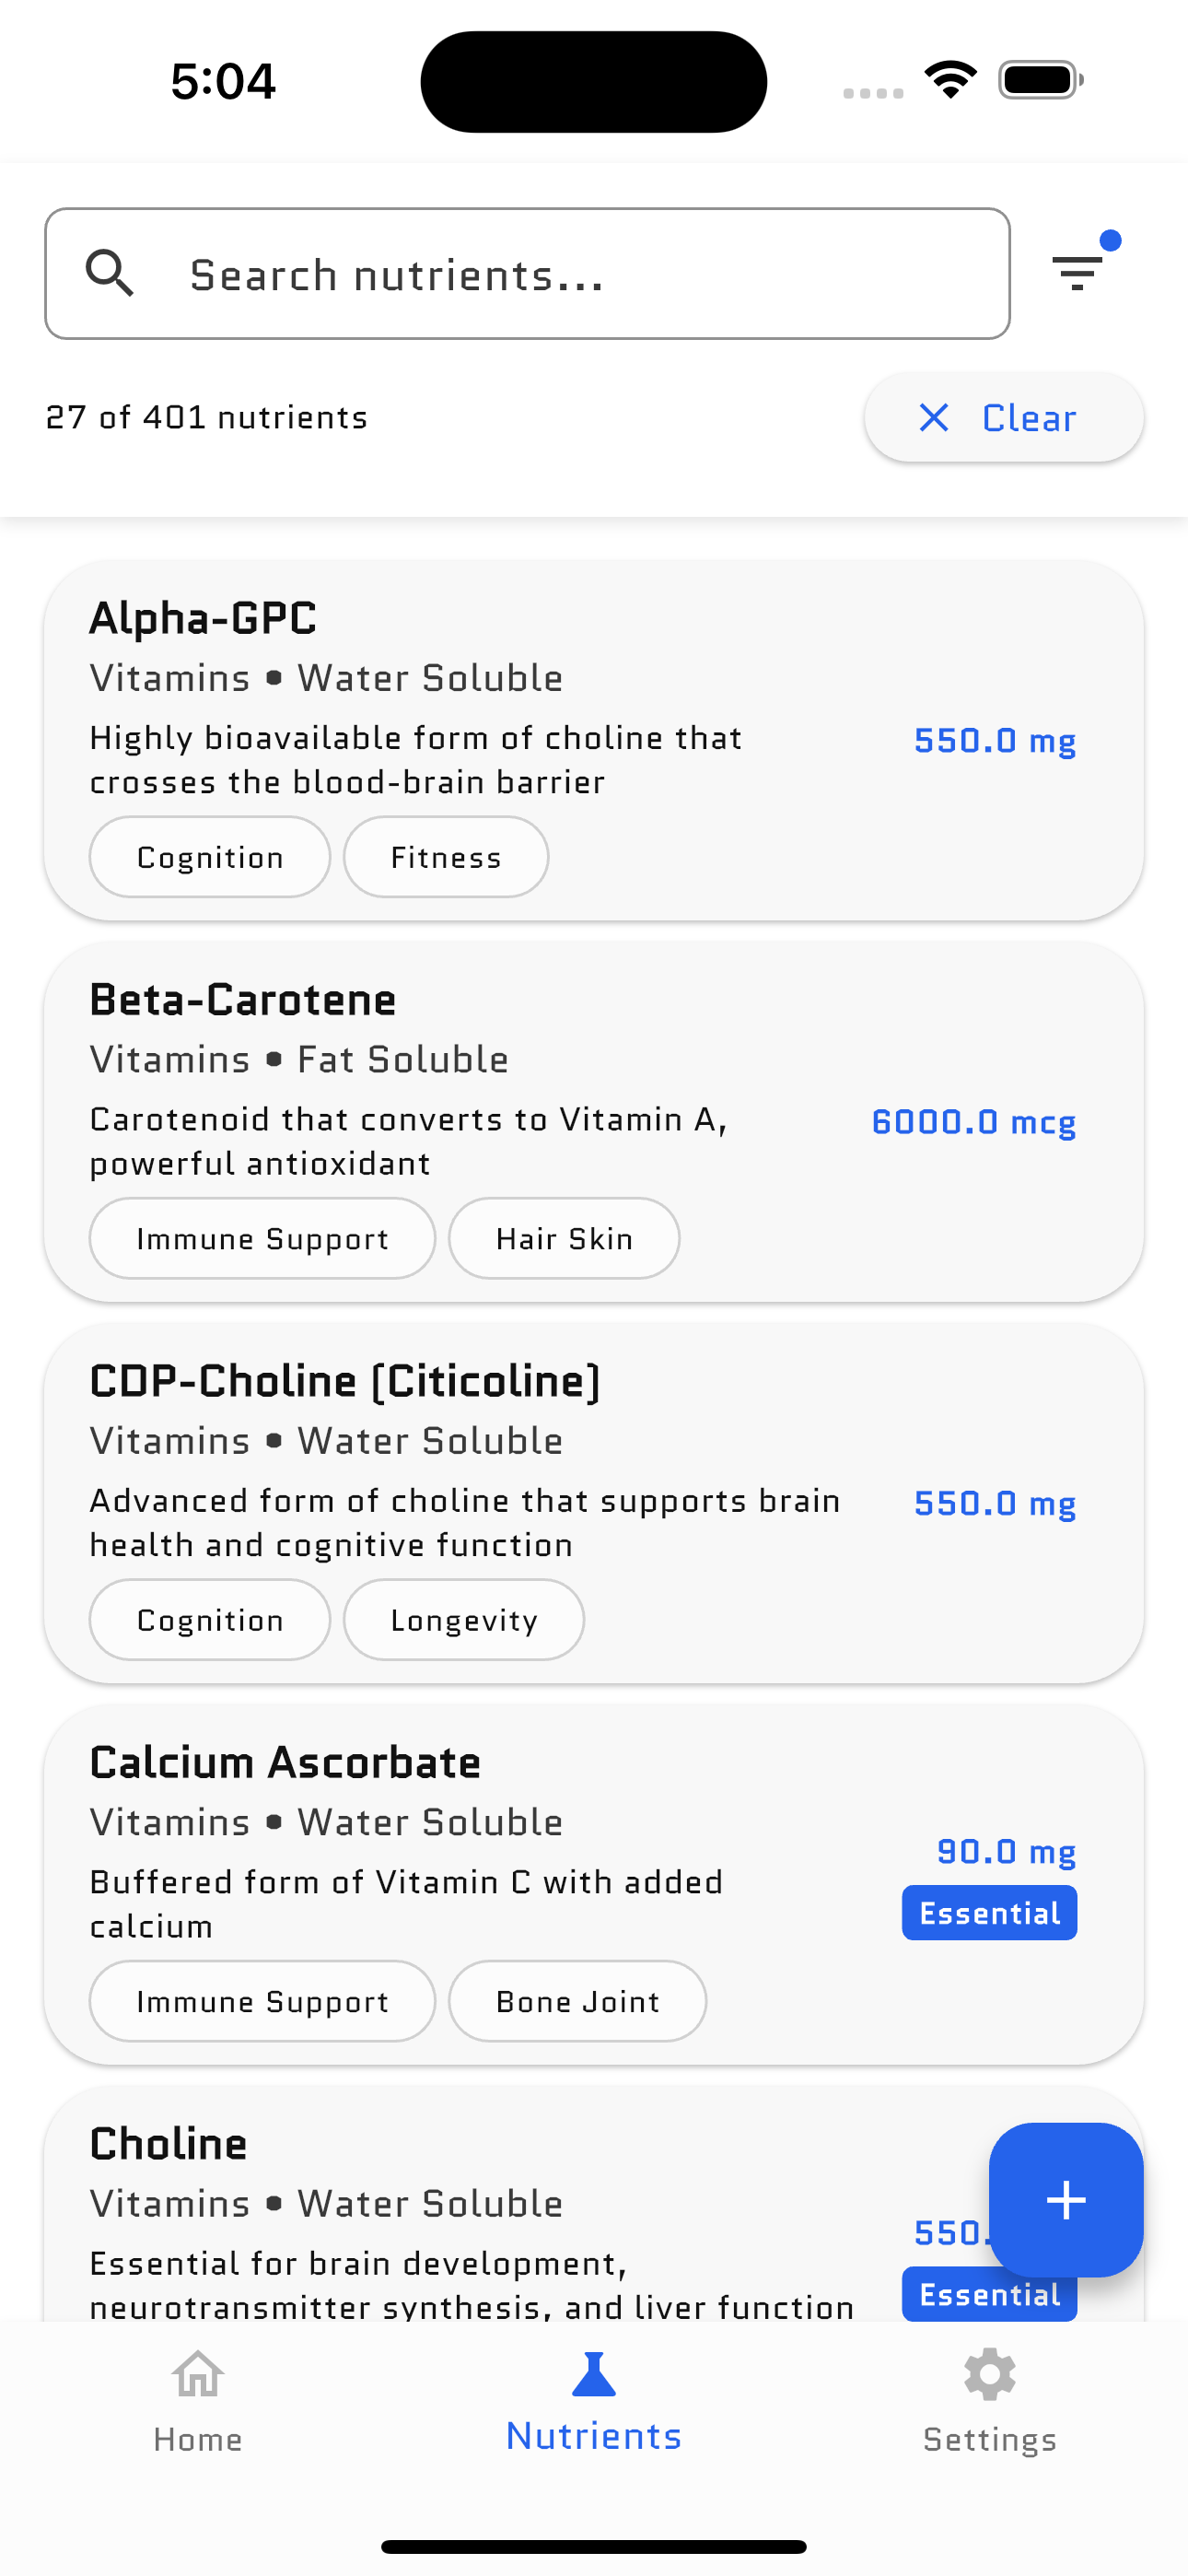This screenshot has height=2576, width=1188.
Task: Select the Longevity tag chip
Action: [x=464, y=1620]
